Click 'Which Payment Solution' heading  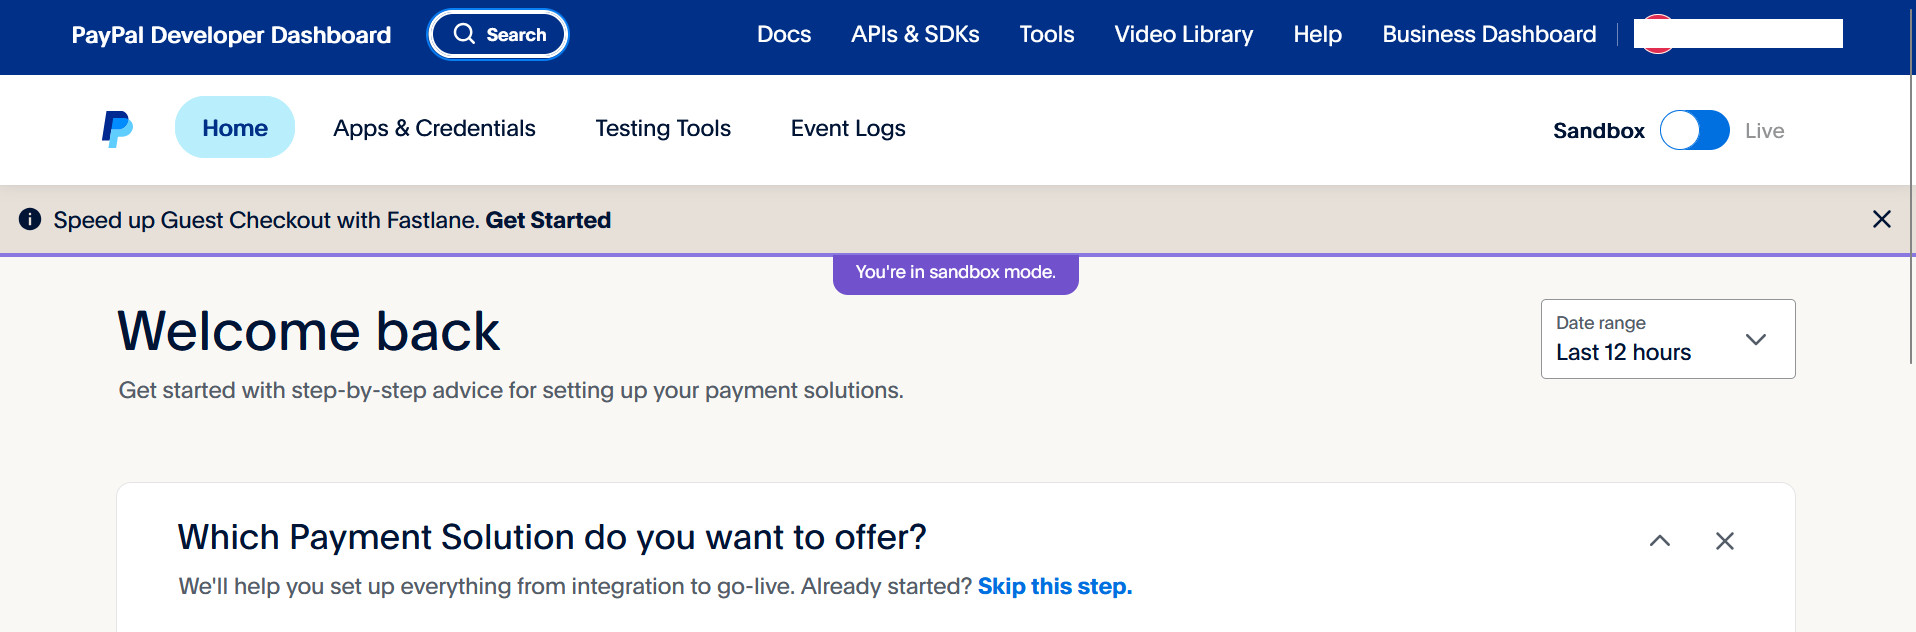(x=552, y=537)
